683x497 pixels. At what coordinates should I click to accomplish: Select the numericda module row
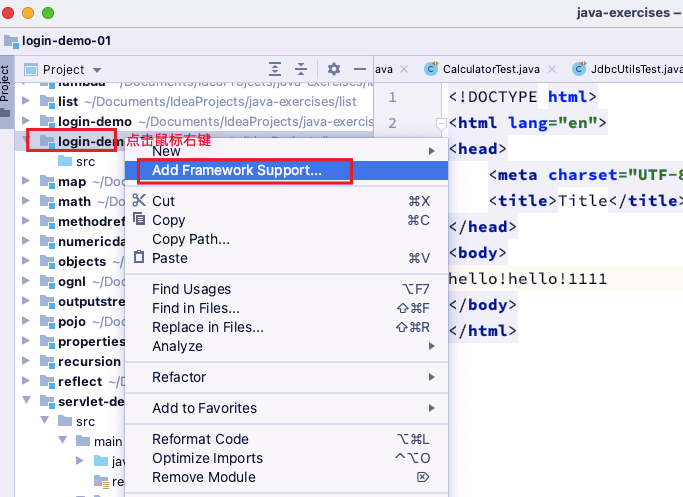click(70, 241)
